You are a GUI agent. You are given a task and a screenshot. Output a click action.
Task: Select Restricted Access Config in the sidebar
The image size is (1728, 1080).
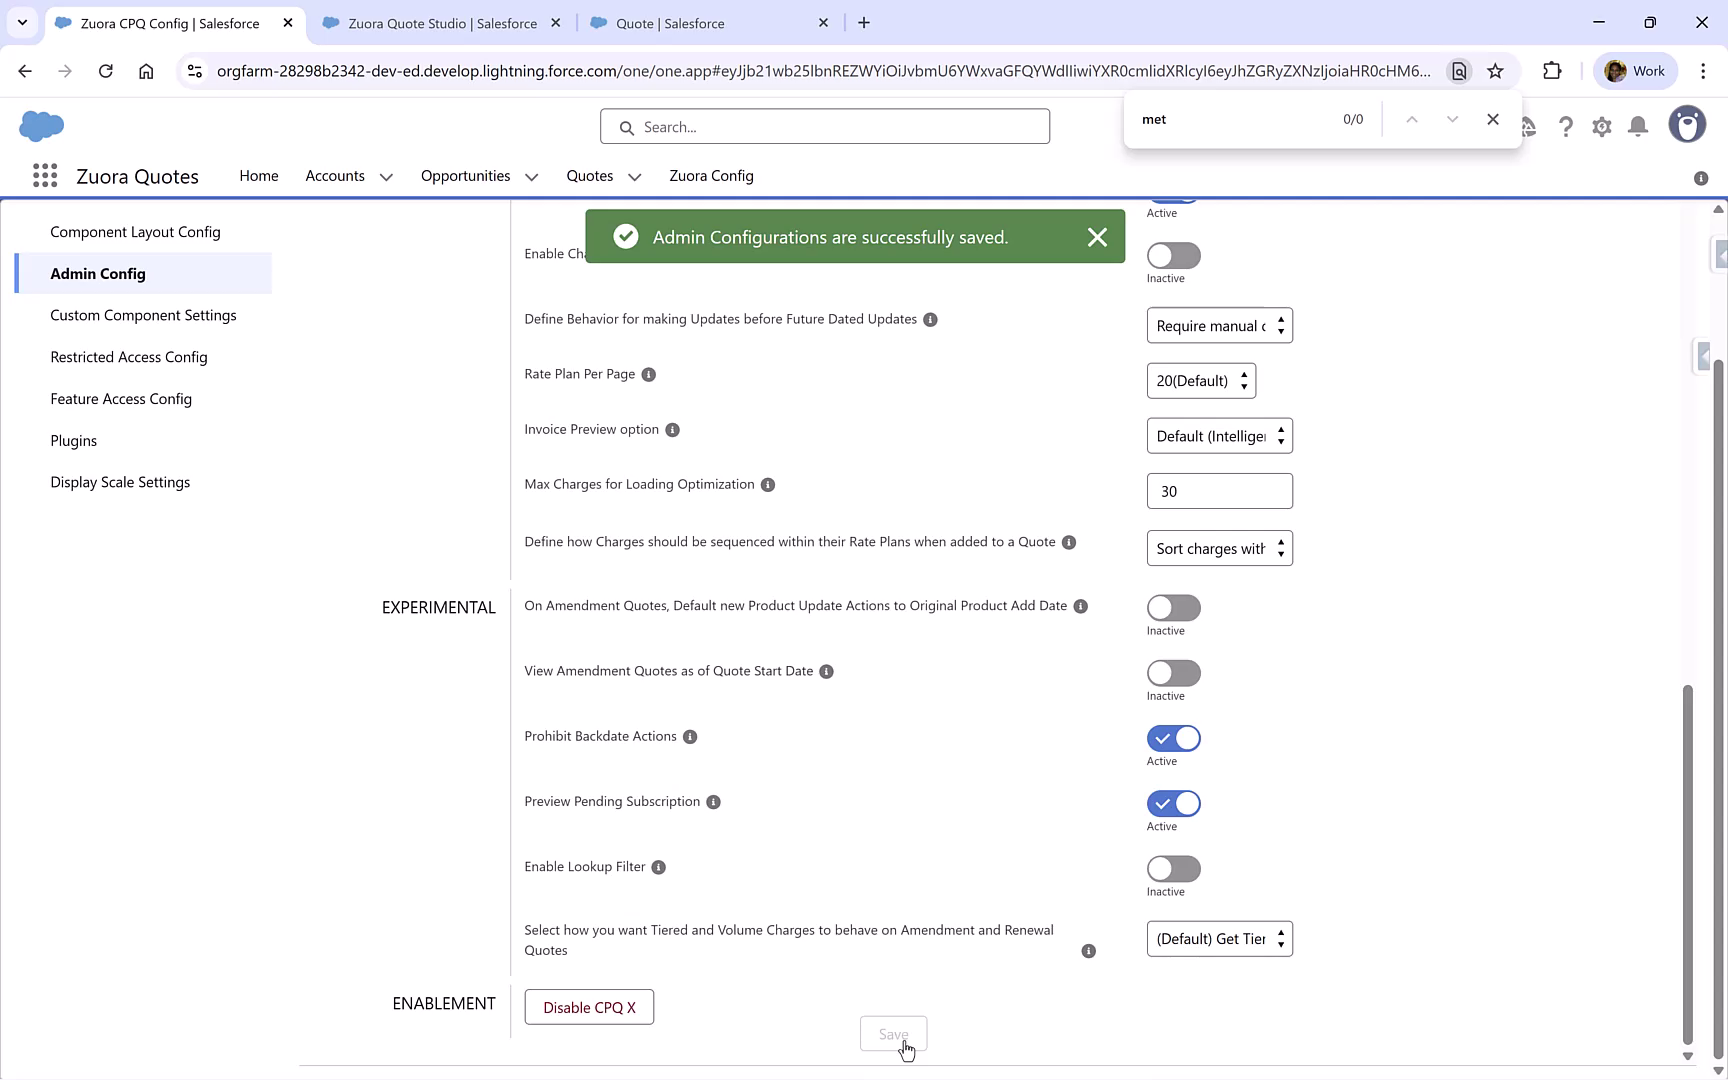tap(129, 356)
